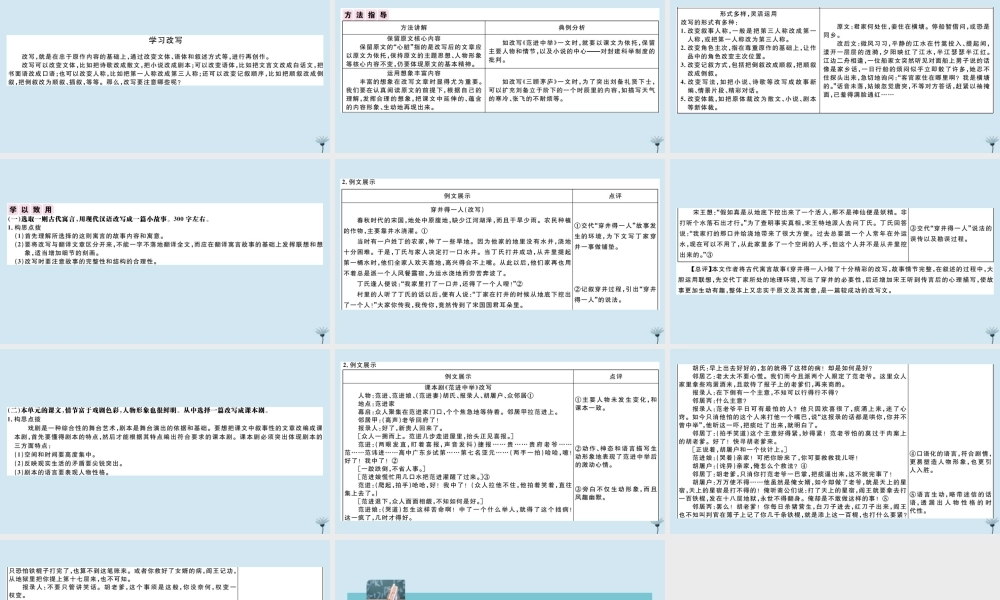Click the '1.构思点拨' line in 学以致用 slide
The height and width of the screenshot is (600, 1000).
point(24,227)
